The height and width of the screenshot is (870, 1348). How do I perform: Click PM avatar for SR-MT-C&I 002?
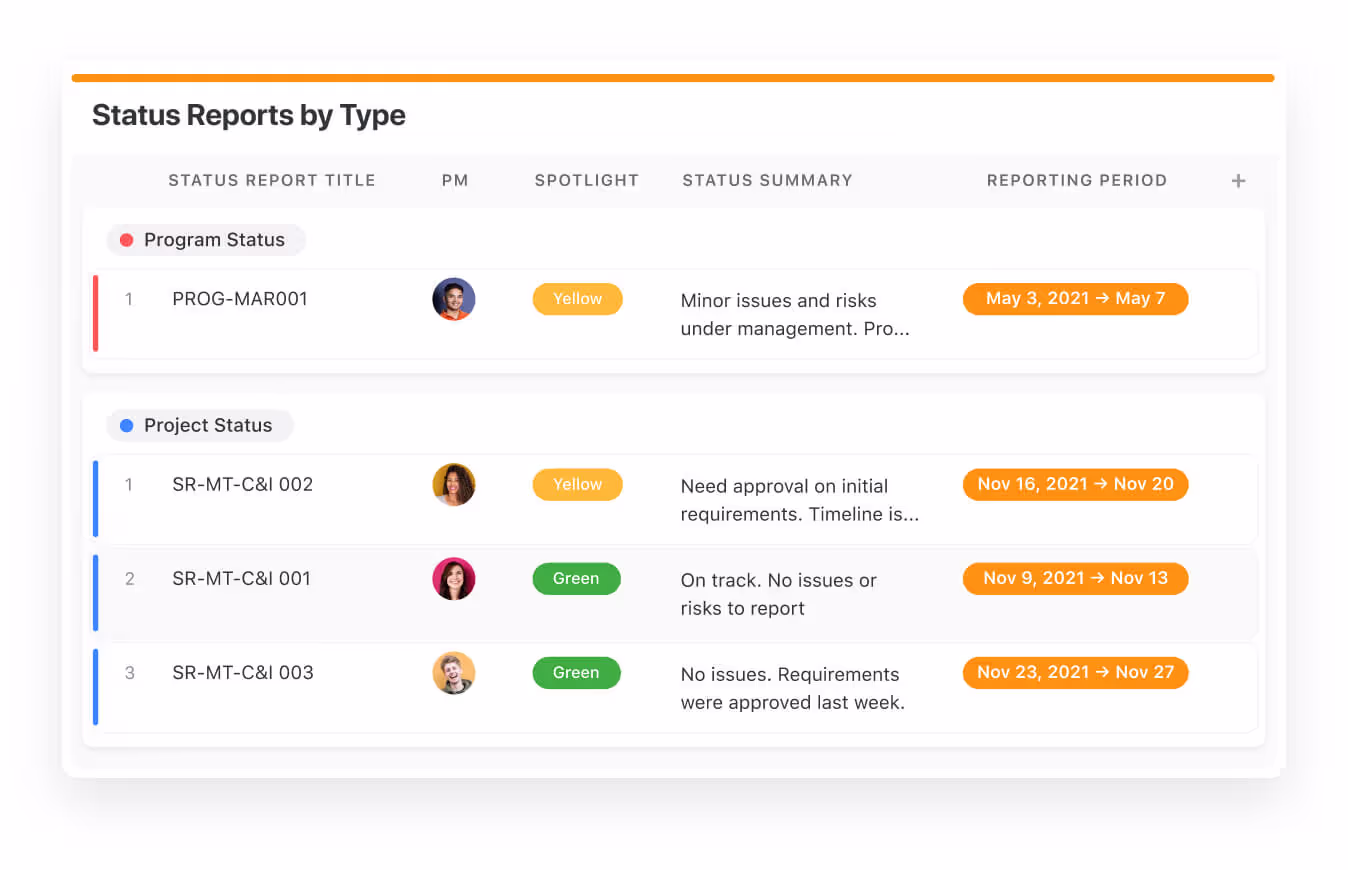click(x=453, y=485)
